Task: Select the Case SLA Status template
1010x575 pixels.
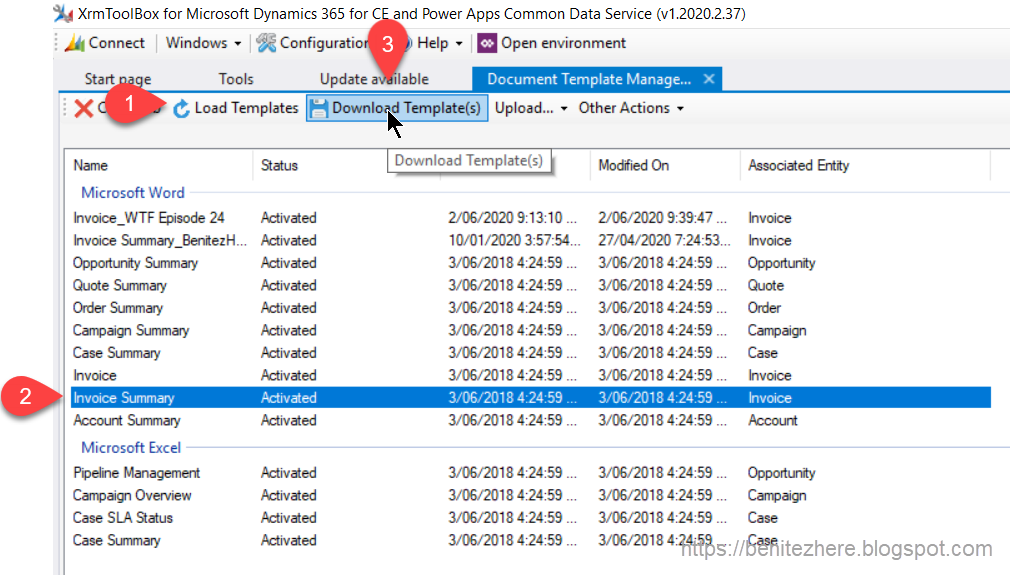Action: (122, 518)
